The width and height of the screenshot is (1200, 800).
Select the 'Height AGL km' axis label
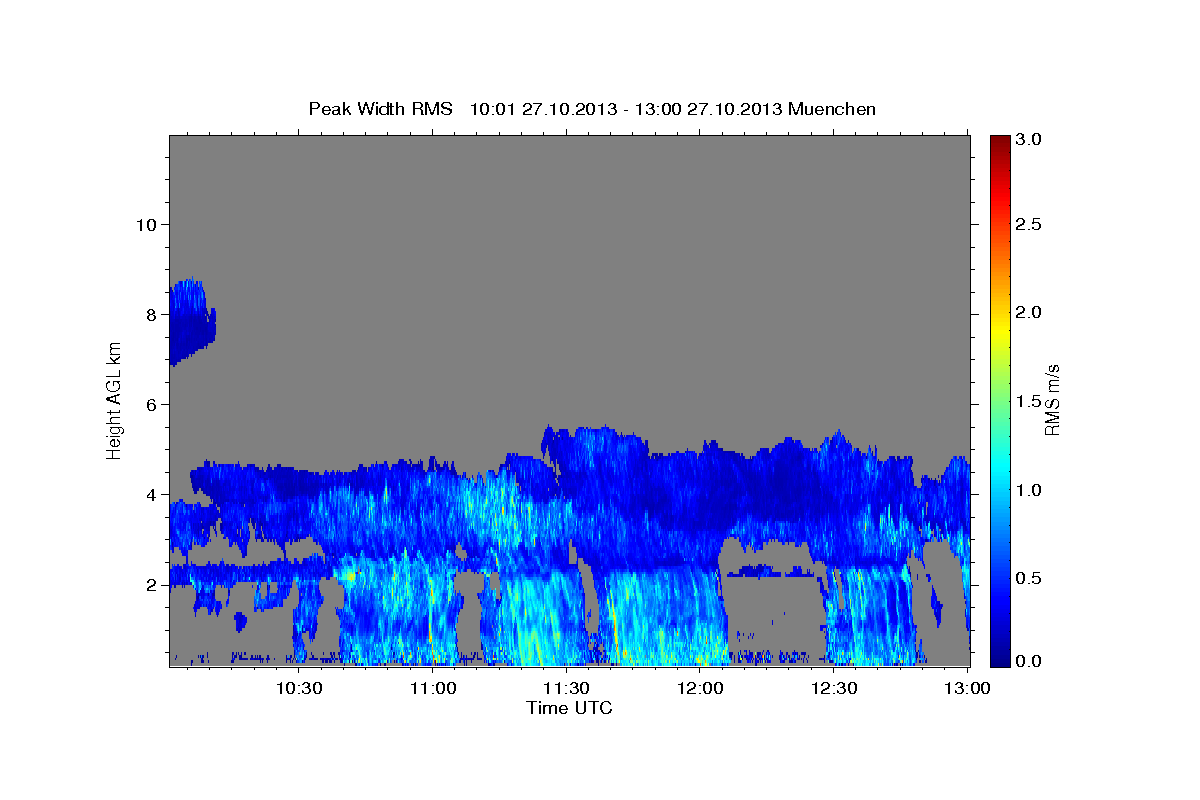(114, 400)
